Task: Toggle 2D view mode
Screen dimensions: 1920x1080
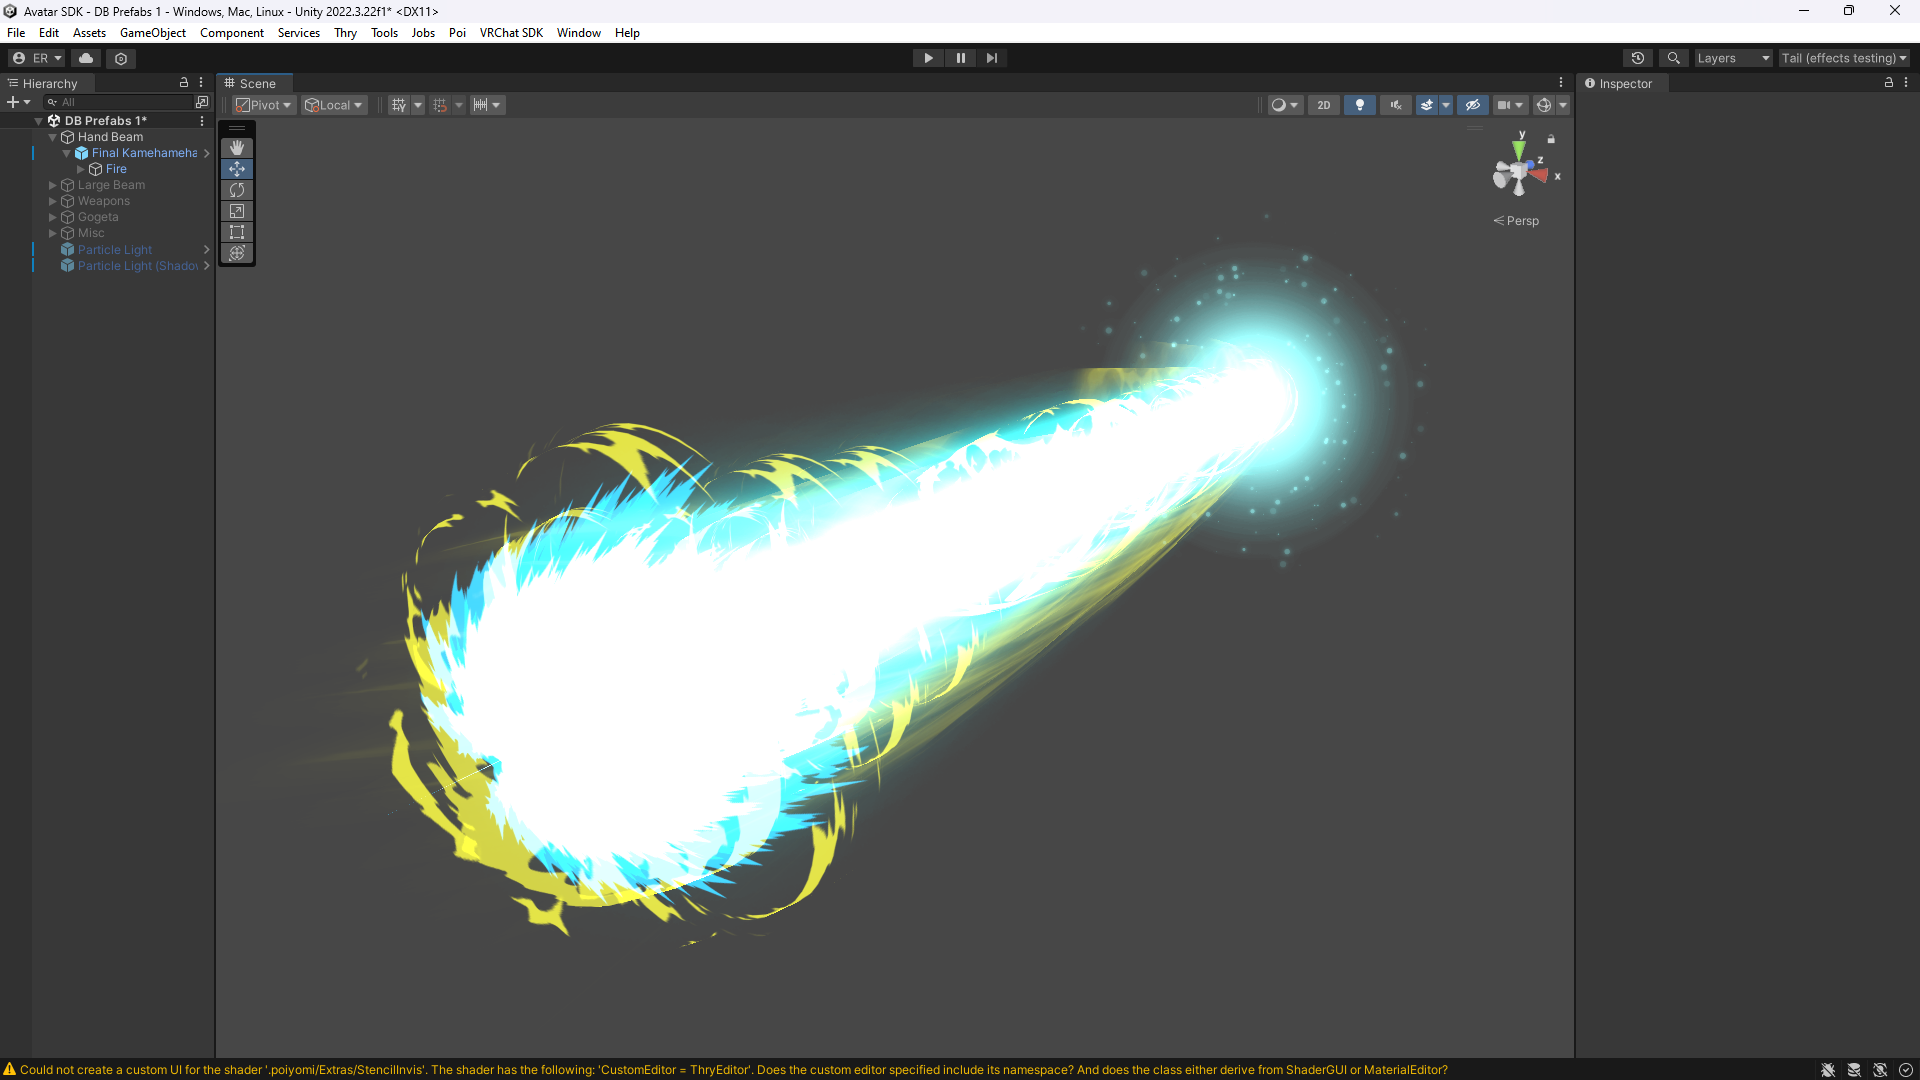Action: (1324, 105)
